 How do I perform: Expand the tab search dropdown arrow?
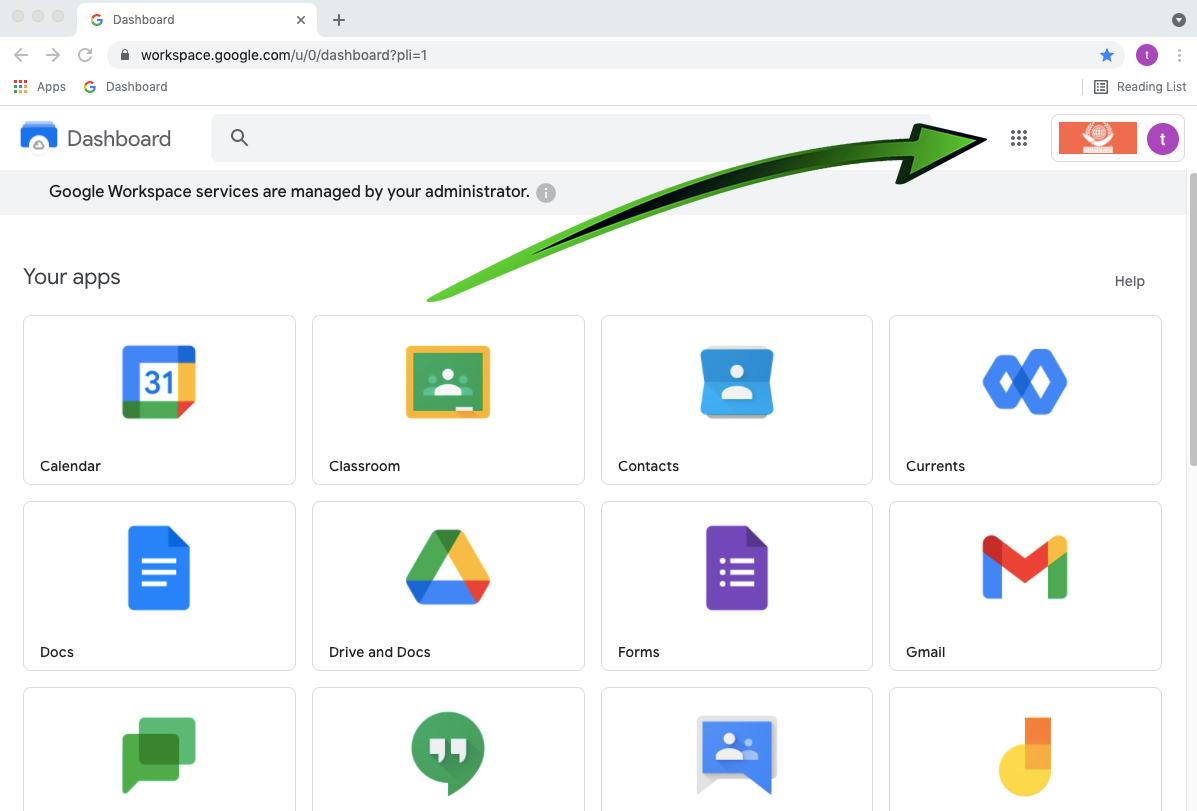(x=1178, y=20)
